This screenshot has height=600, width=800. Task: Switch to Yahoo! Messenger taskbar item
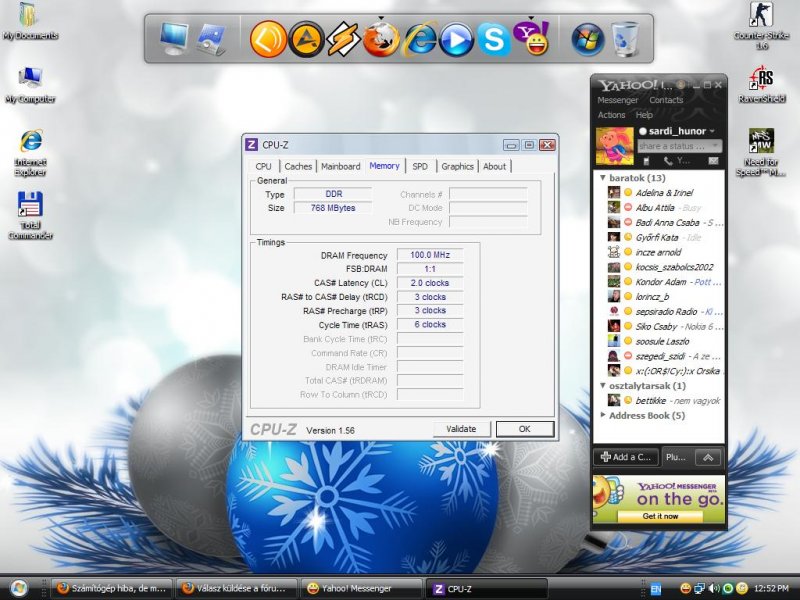[362, 588]
